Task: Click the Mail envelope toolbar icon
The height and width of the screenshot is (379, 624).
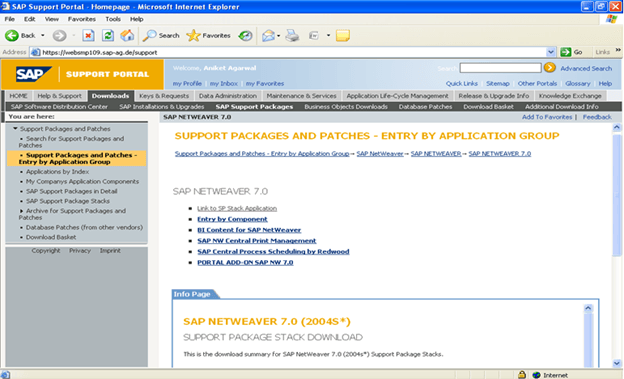Action: click(x=268, y=35)
